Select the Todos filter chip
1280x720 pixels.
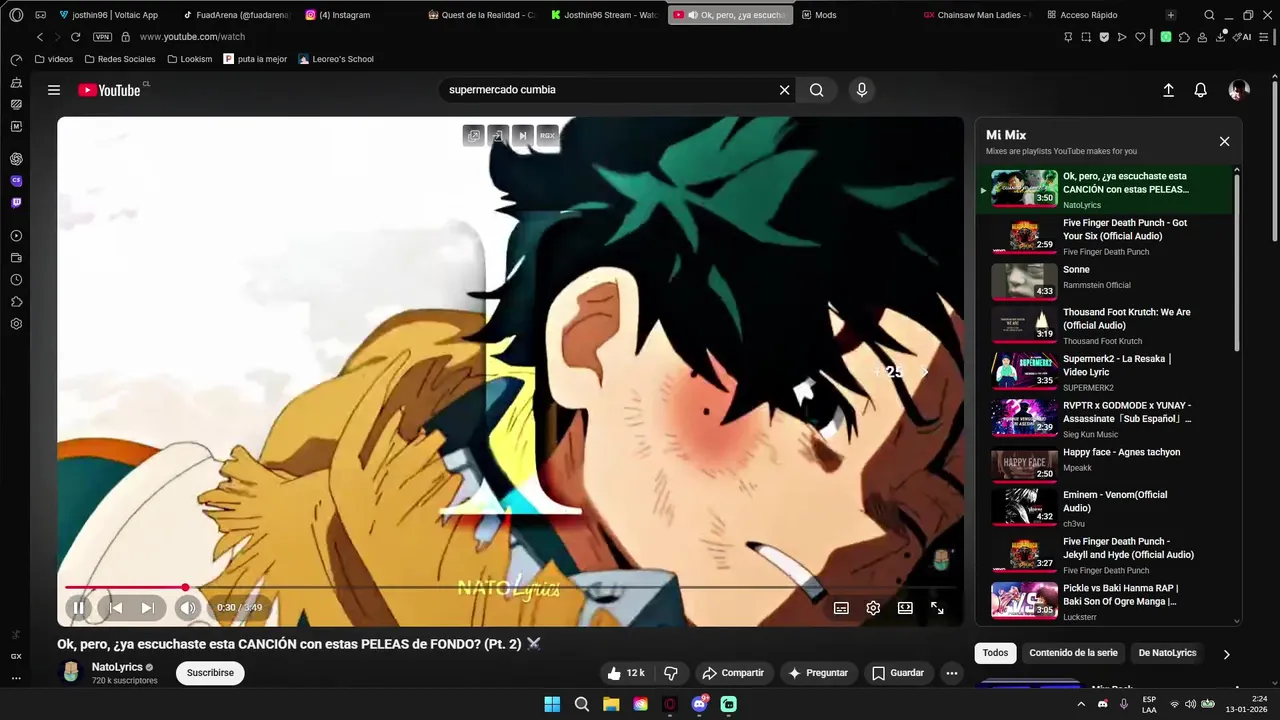pos(995,653)
